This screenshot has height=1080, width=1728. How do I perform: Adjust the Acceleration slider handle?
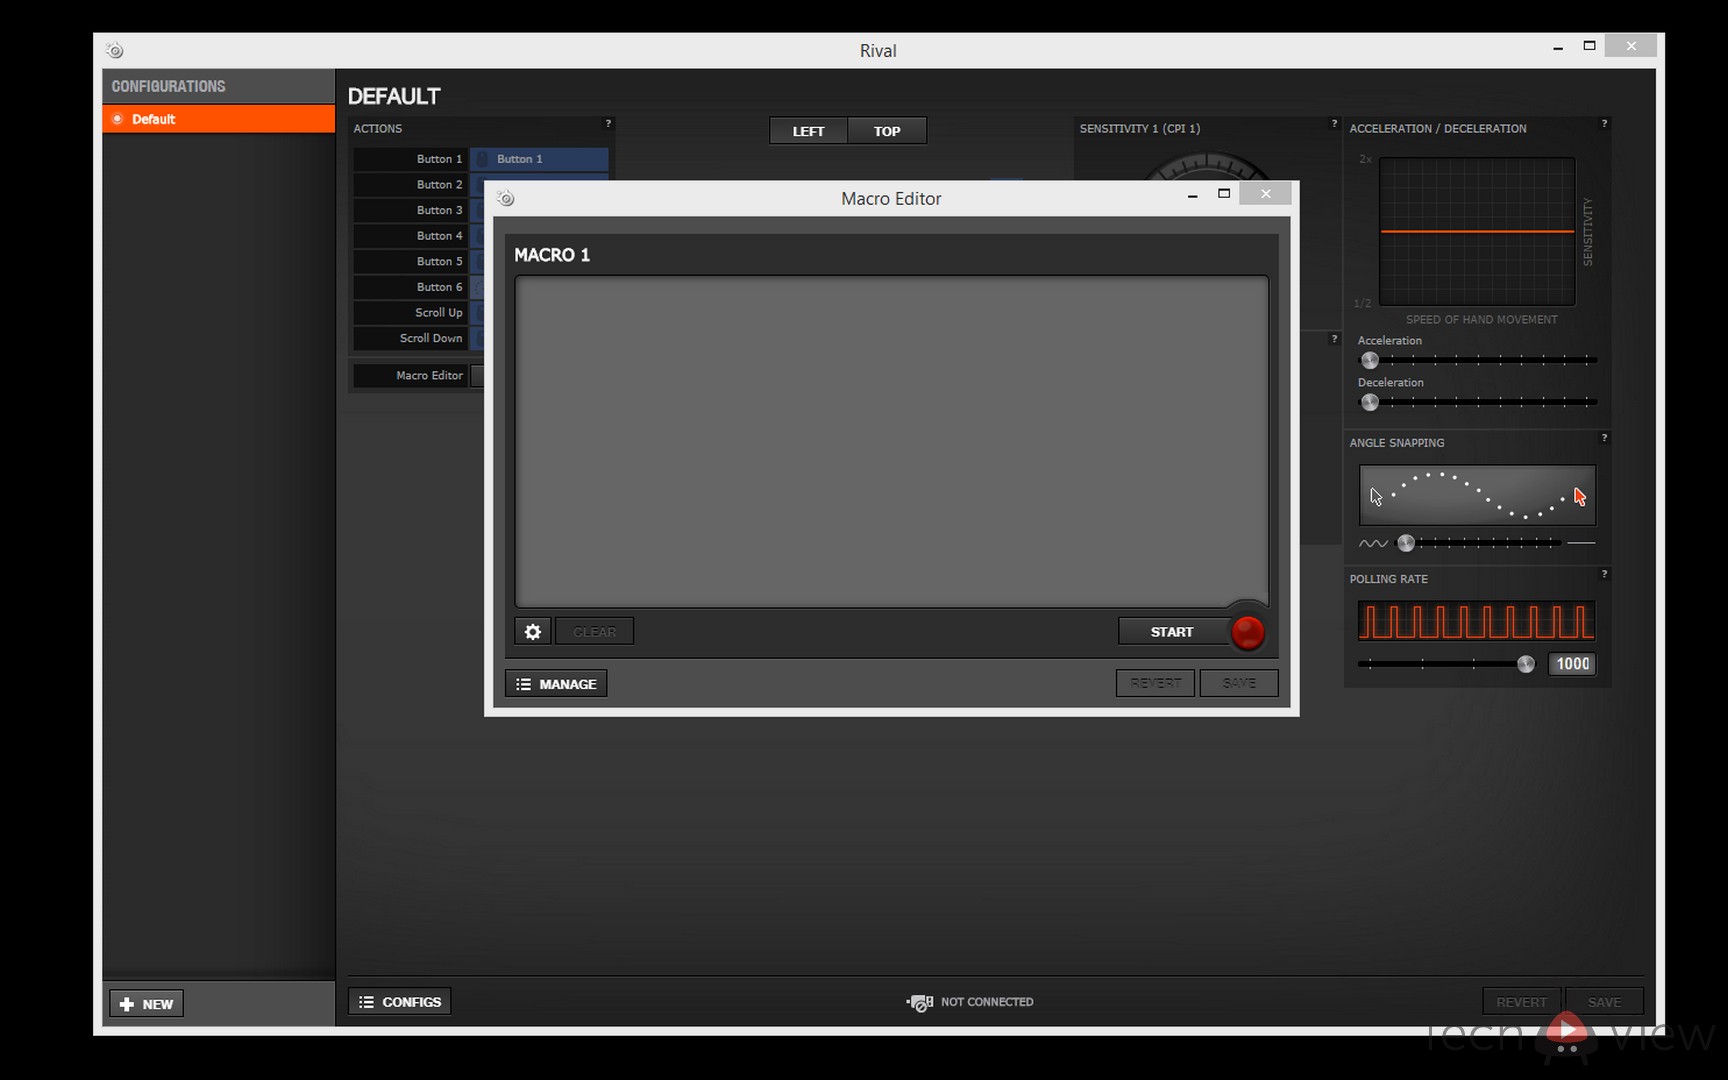tap(1370, 360)
